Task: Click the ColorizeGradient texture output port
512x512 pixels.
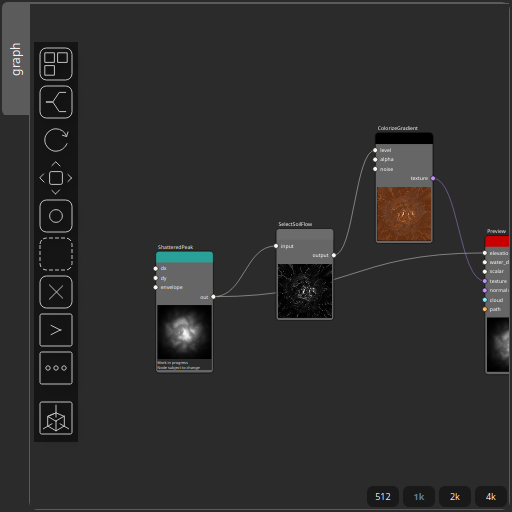Action: (x=433, y=178)
